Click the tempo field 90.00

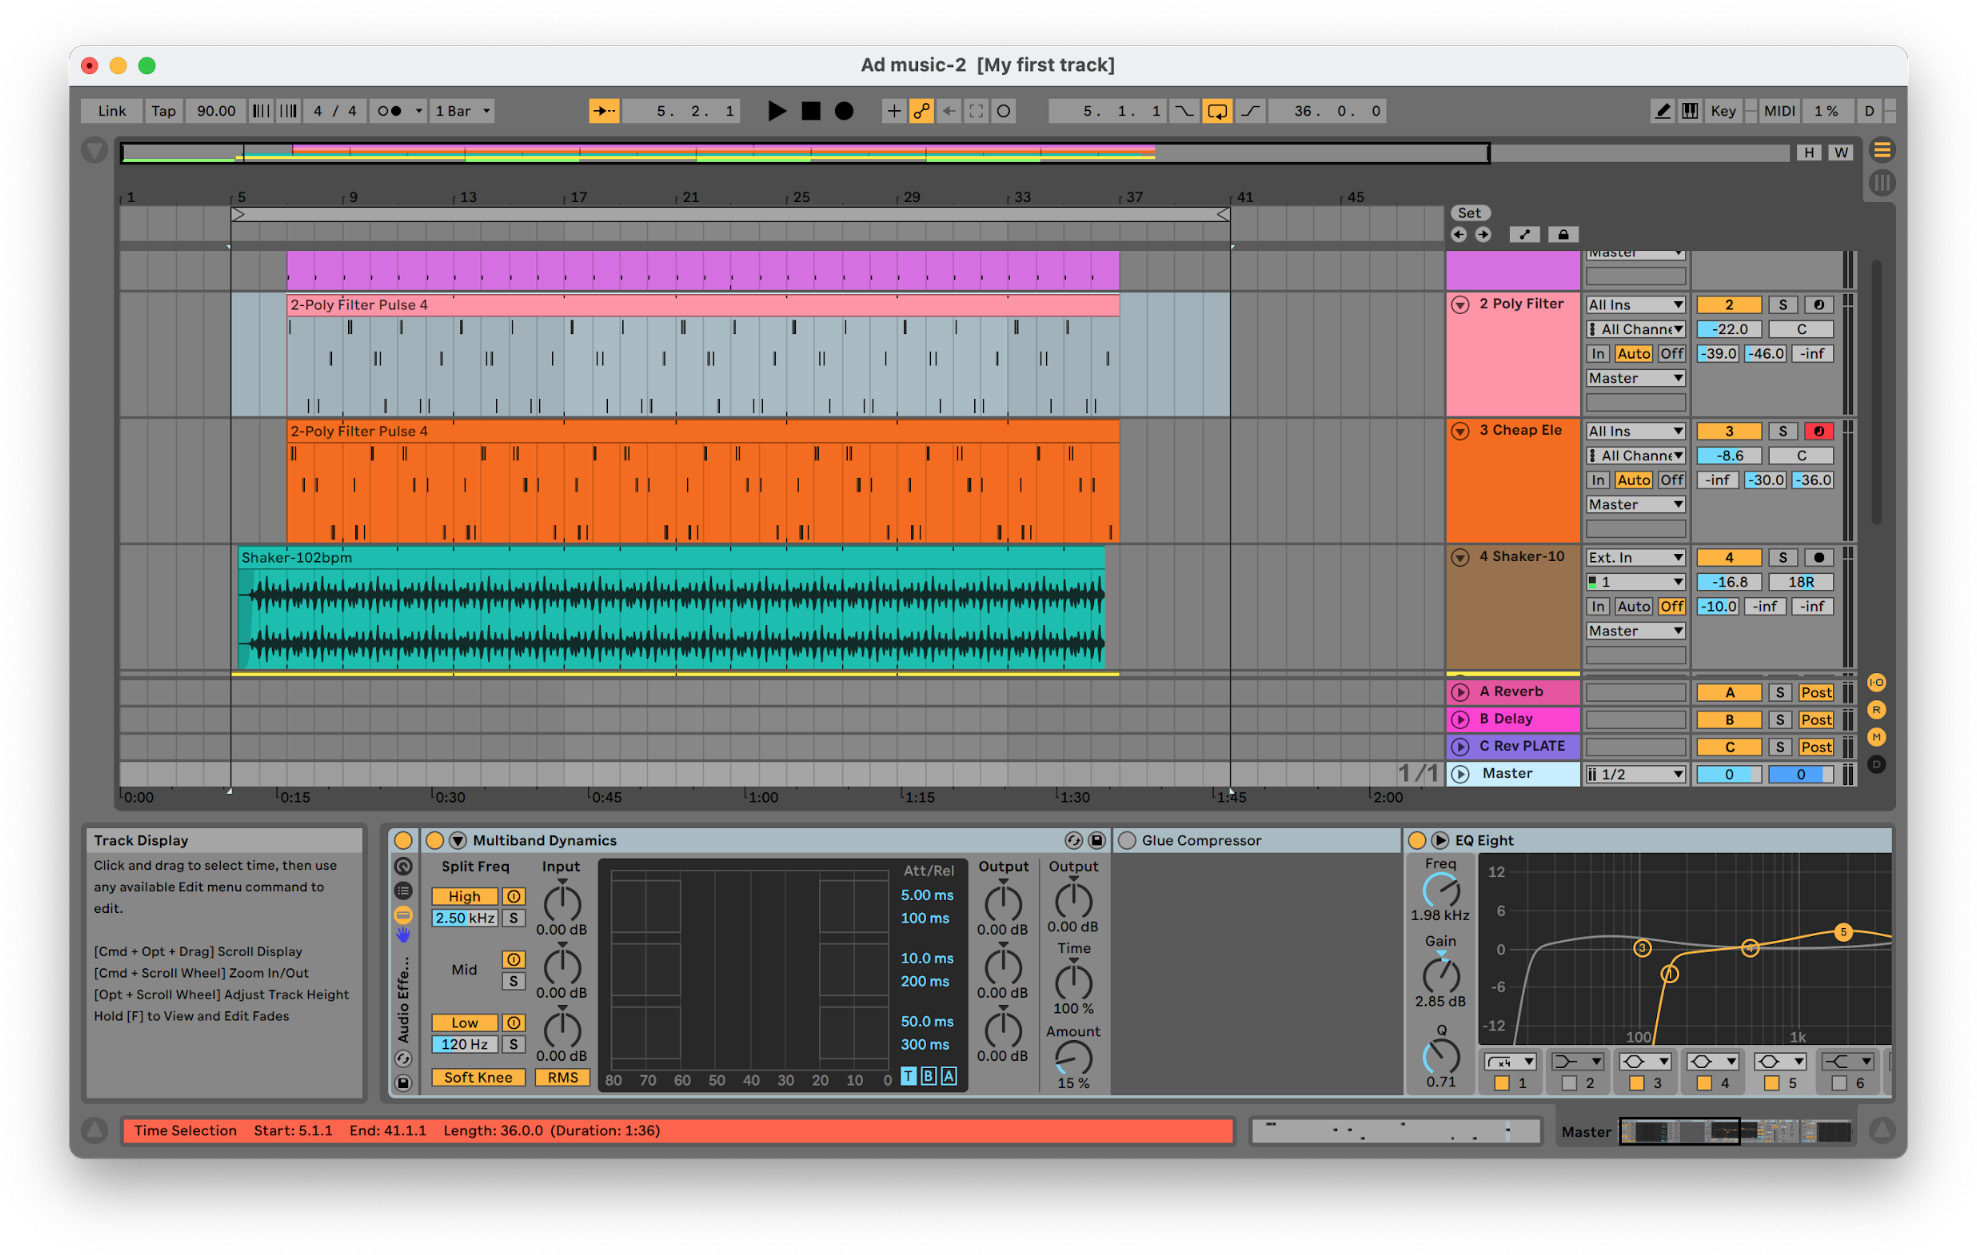[x=216, y=111]
